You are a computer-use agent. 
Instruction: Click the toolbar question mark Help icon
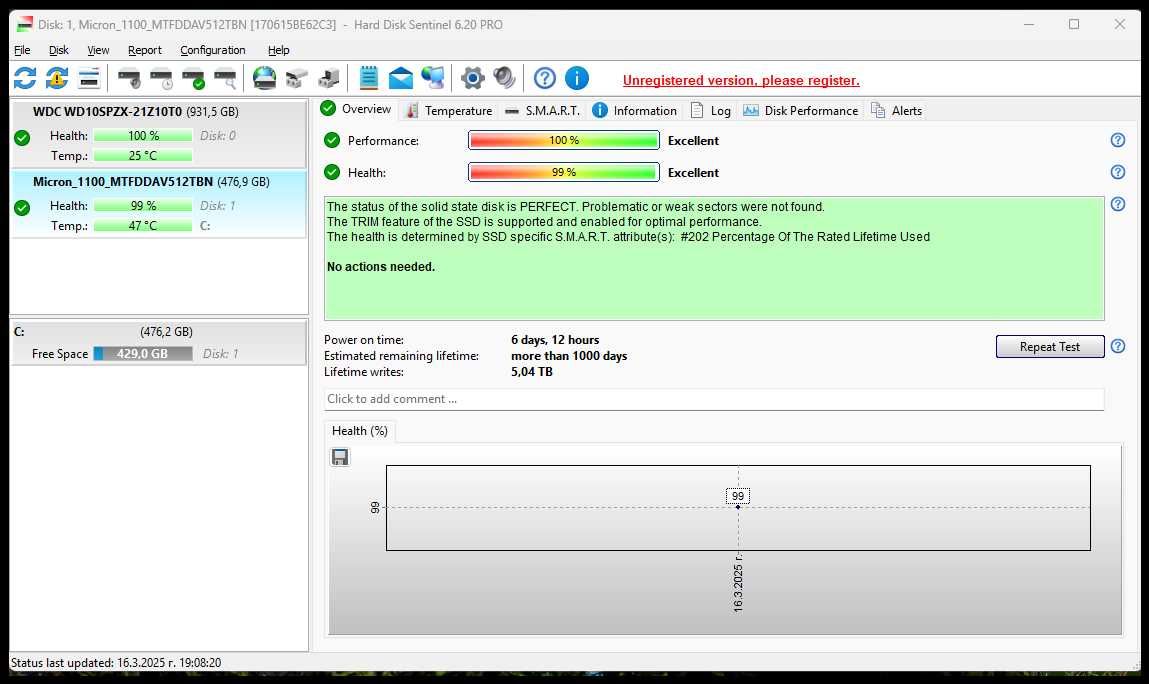coord(544,78)
